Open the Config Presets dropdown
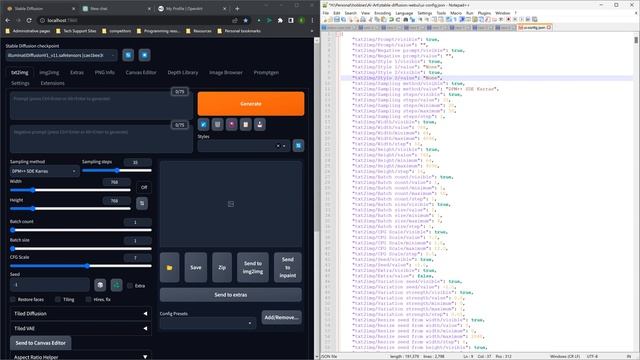Image resolution: width=640 pixels, height=360 pixels. click(208, 323)
